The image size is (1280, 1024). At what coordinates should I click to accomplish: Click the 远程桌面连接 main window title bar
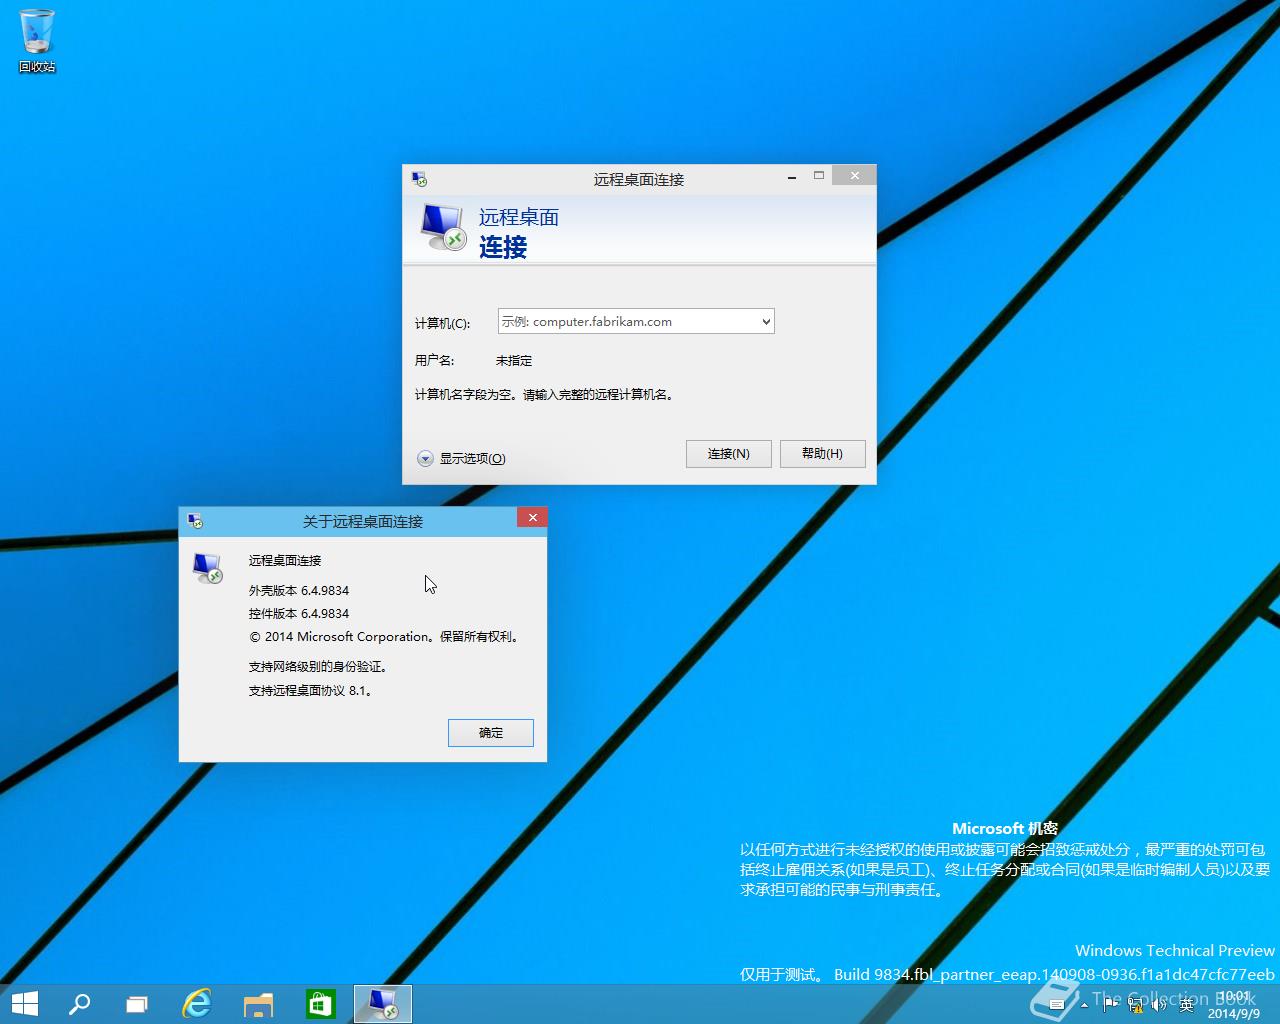pos(638,179)
